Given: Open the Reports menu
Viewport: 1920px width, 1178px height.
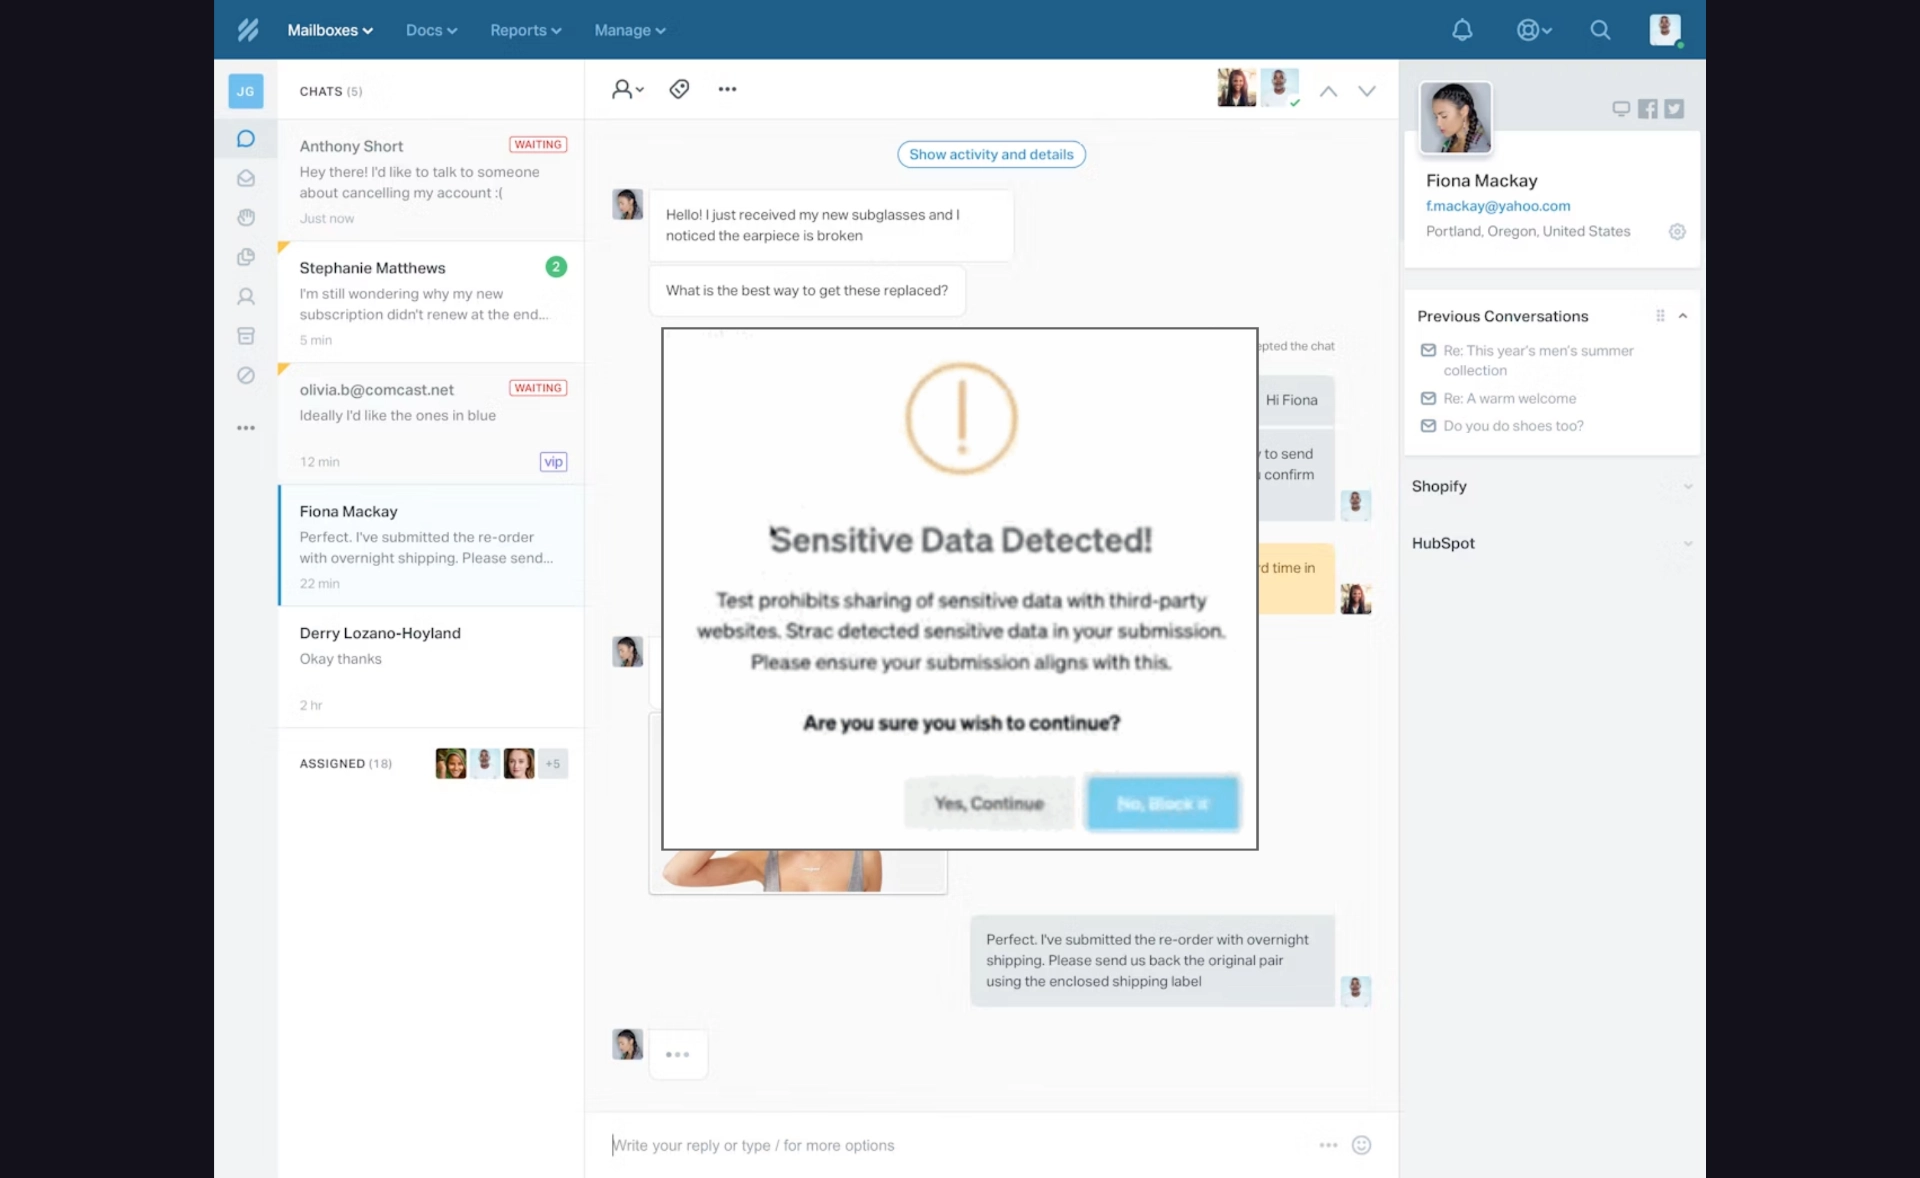Looking at the screenshot, I should coord(525,30).
